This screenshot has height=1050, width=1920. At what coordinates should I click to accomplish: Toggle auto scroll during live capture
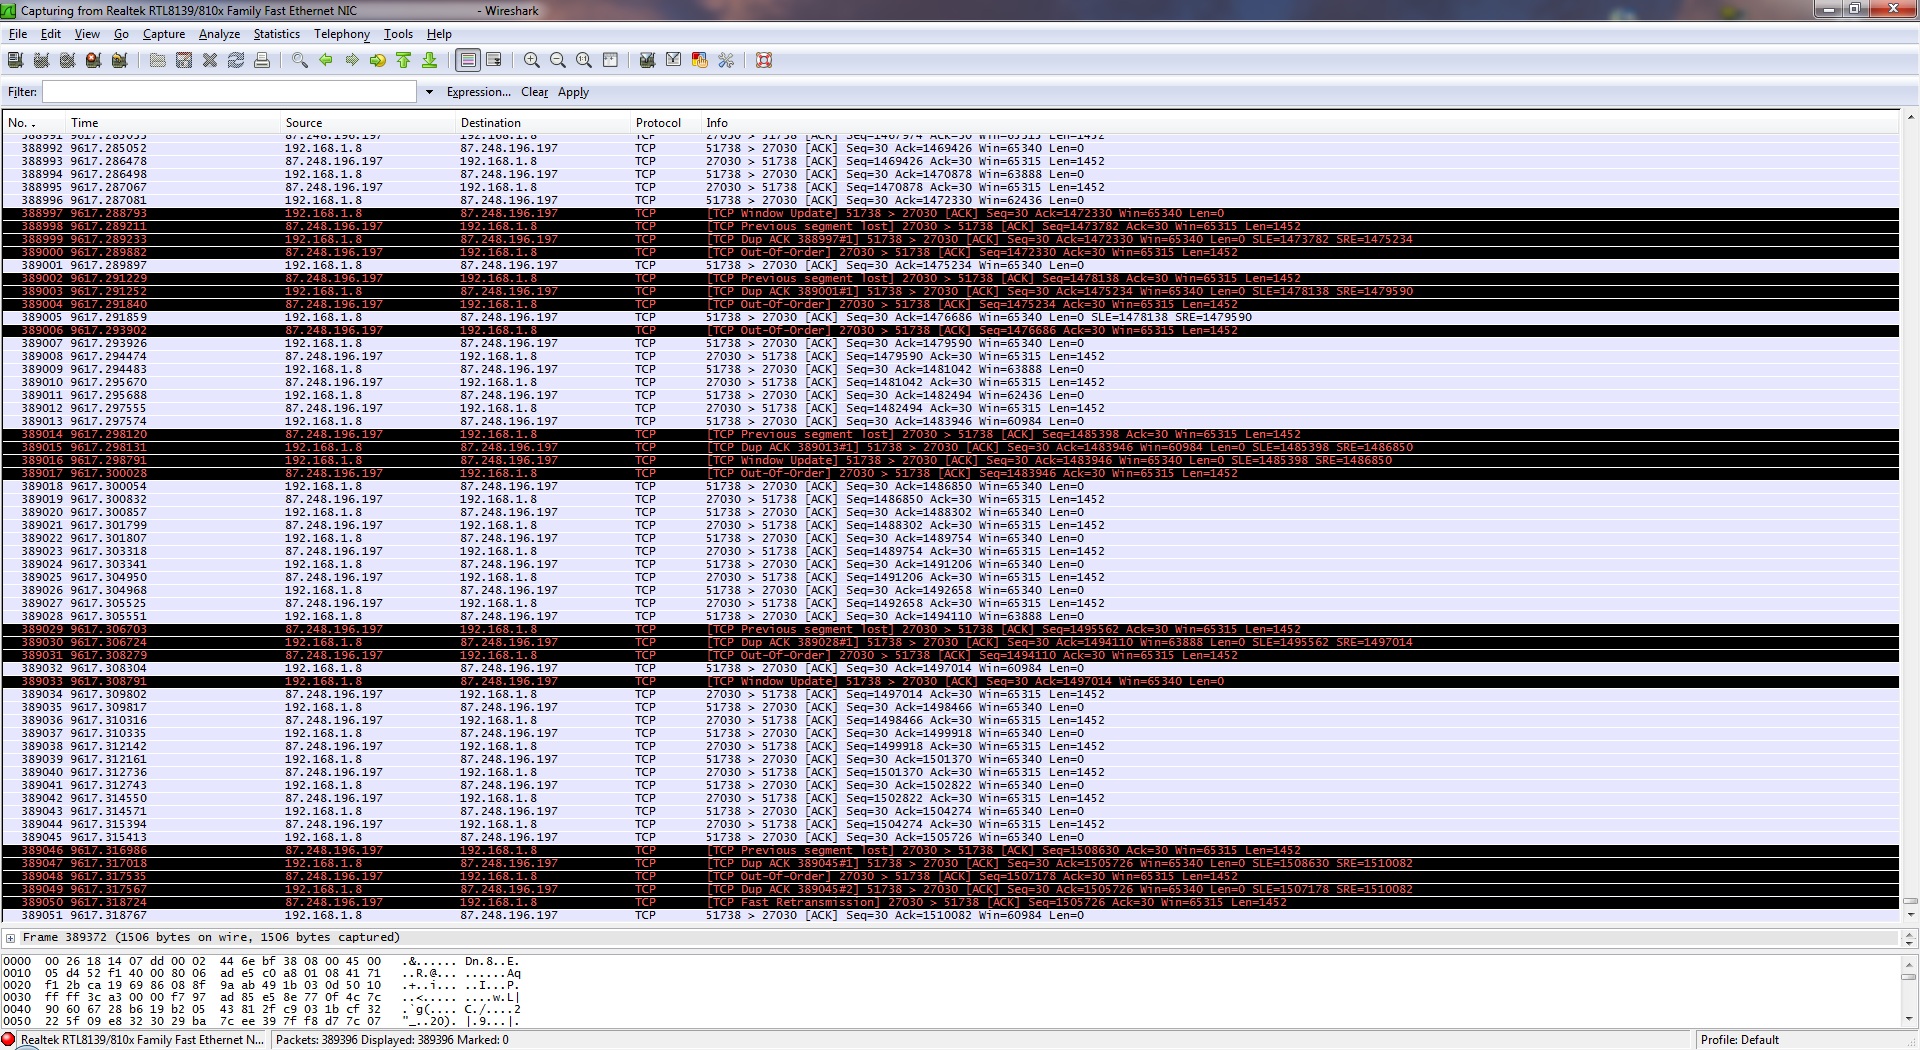pyautogui.click(x=494, y=61)
